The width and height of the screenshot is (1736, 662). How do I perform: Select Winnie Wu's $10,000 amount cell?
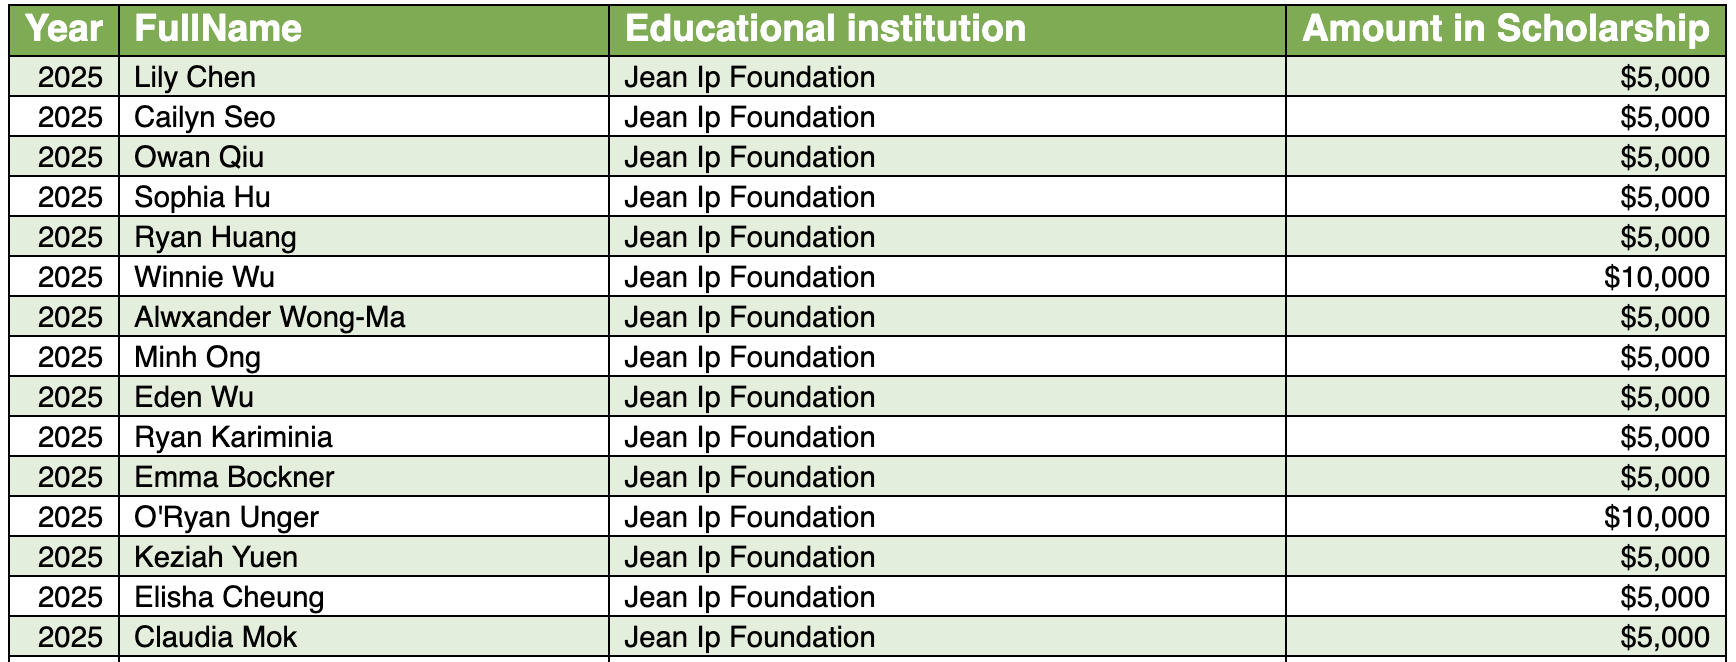tap(1656, 277)
